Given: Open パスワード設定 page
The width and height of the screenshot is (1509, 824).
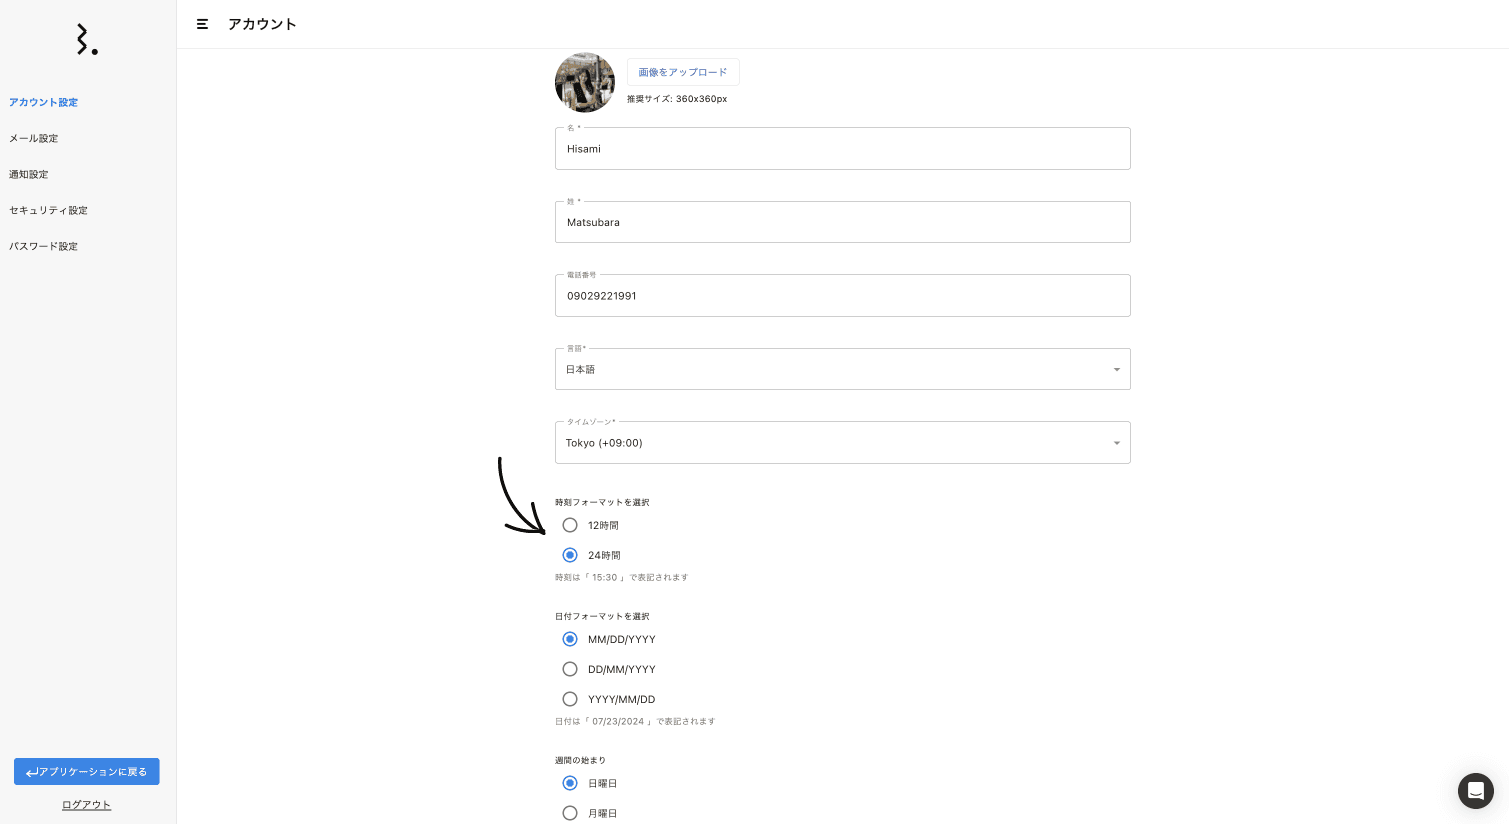Looking at the screenshot, I should click(44, 246).
